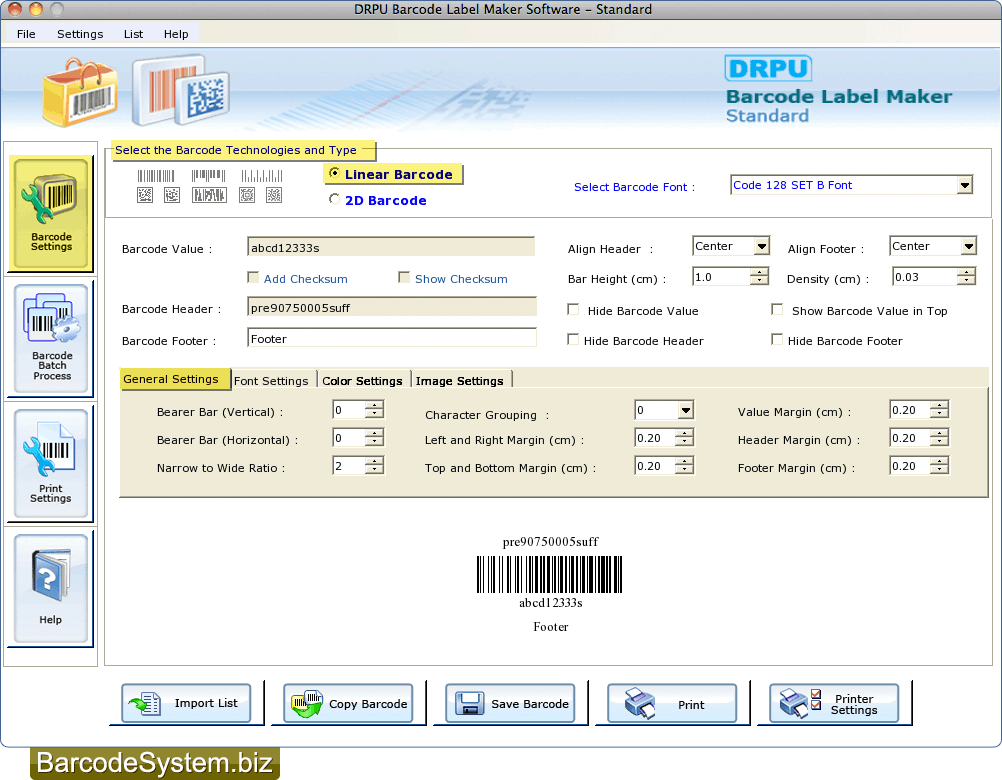Open the Barcode Settings sidebar panel
The width and height of the screenshot is (1002, 780).
click(x=51, y=214)
